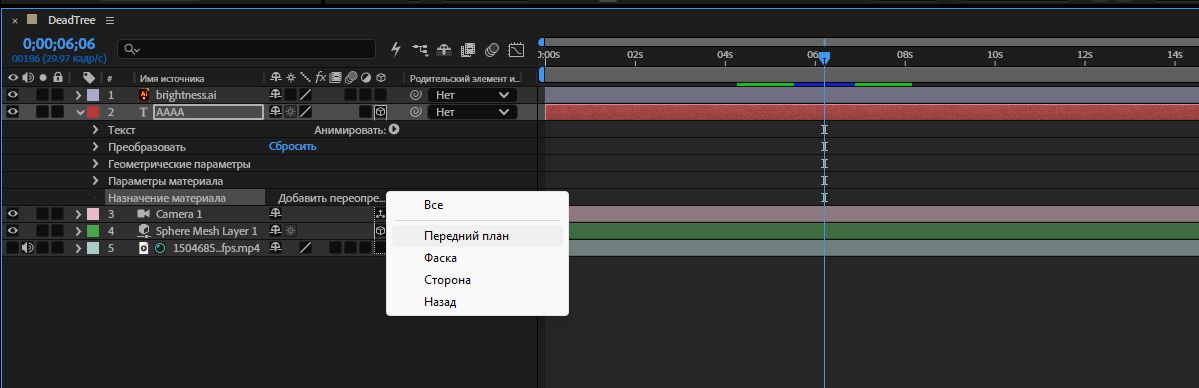Viewport: 1199px width, 388px height.
Task: Expand Параметры материала group
Action: pos(96,181)
